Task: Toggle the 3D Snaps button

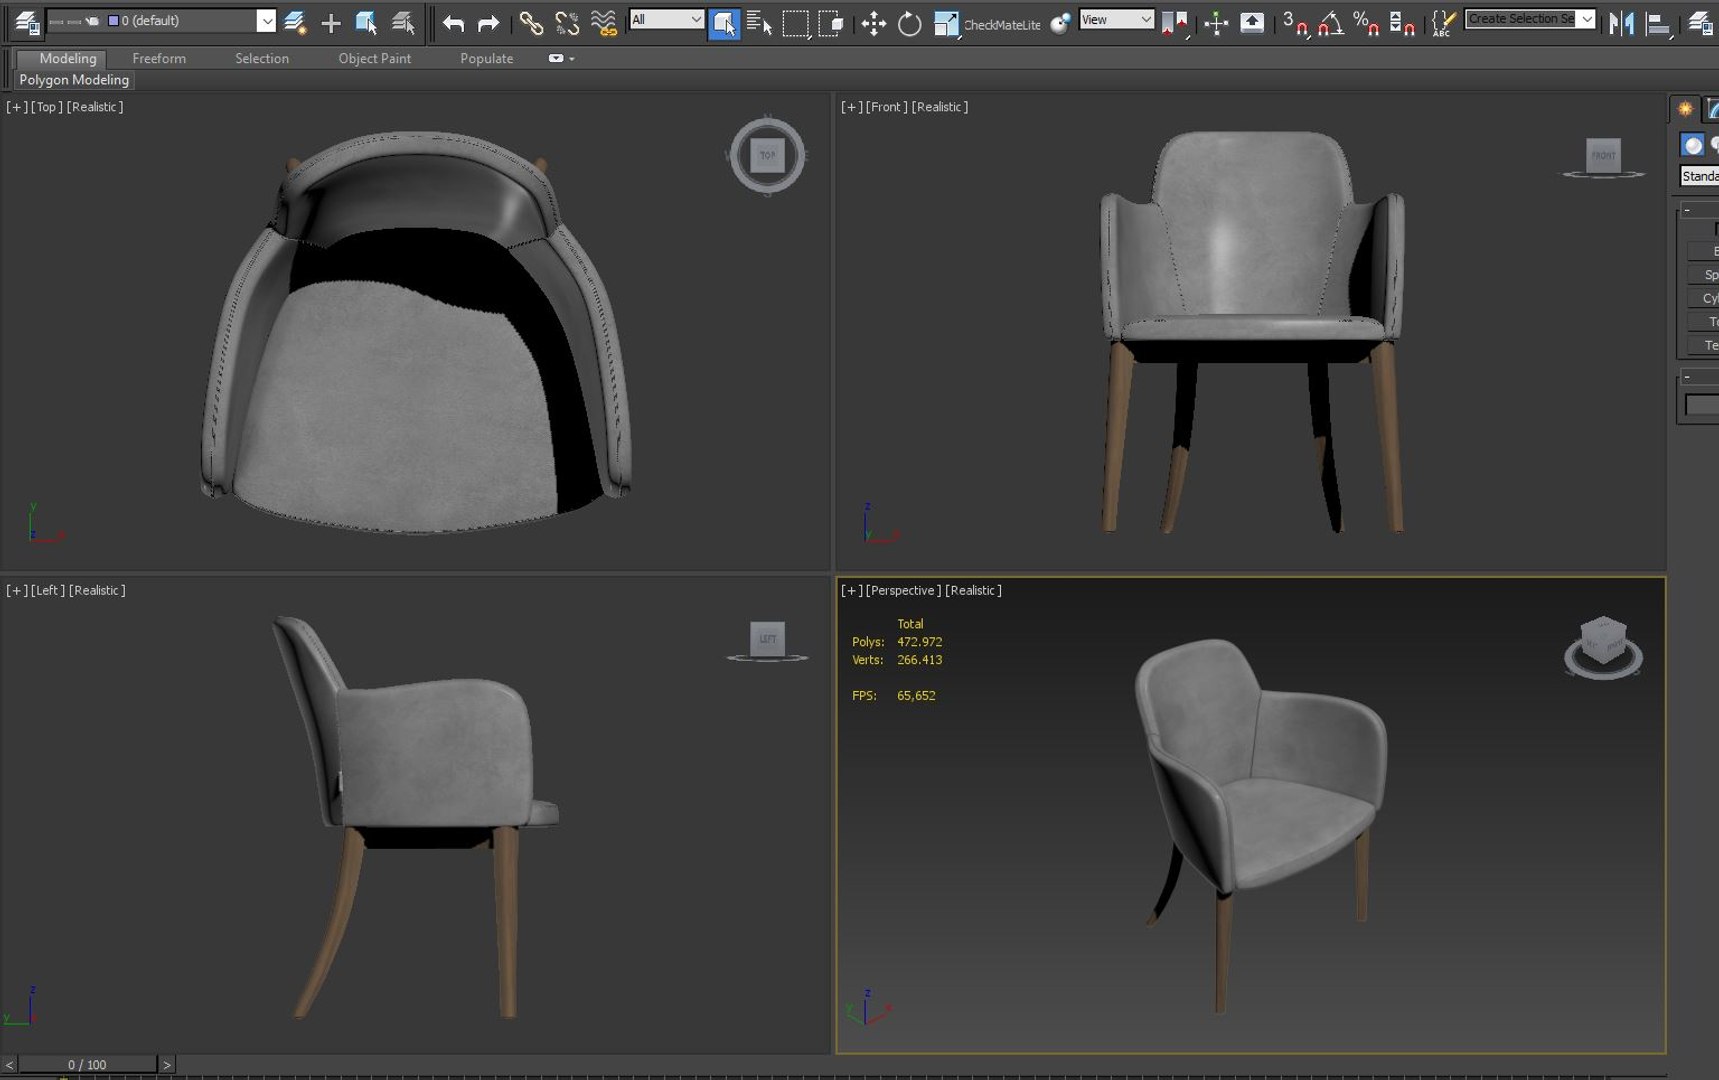Action: (x=1295, y=23)
